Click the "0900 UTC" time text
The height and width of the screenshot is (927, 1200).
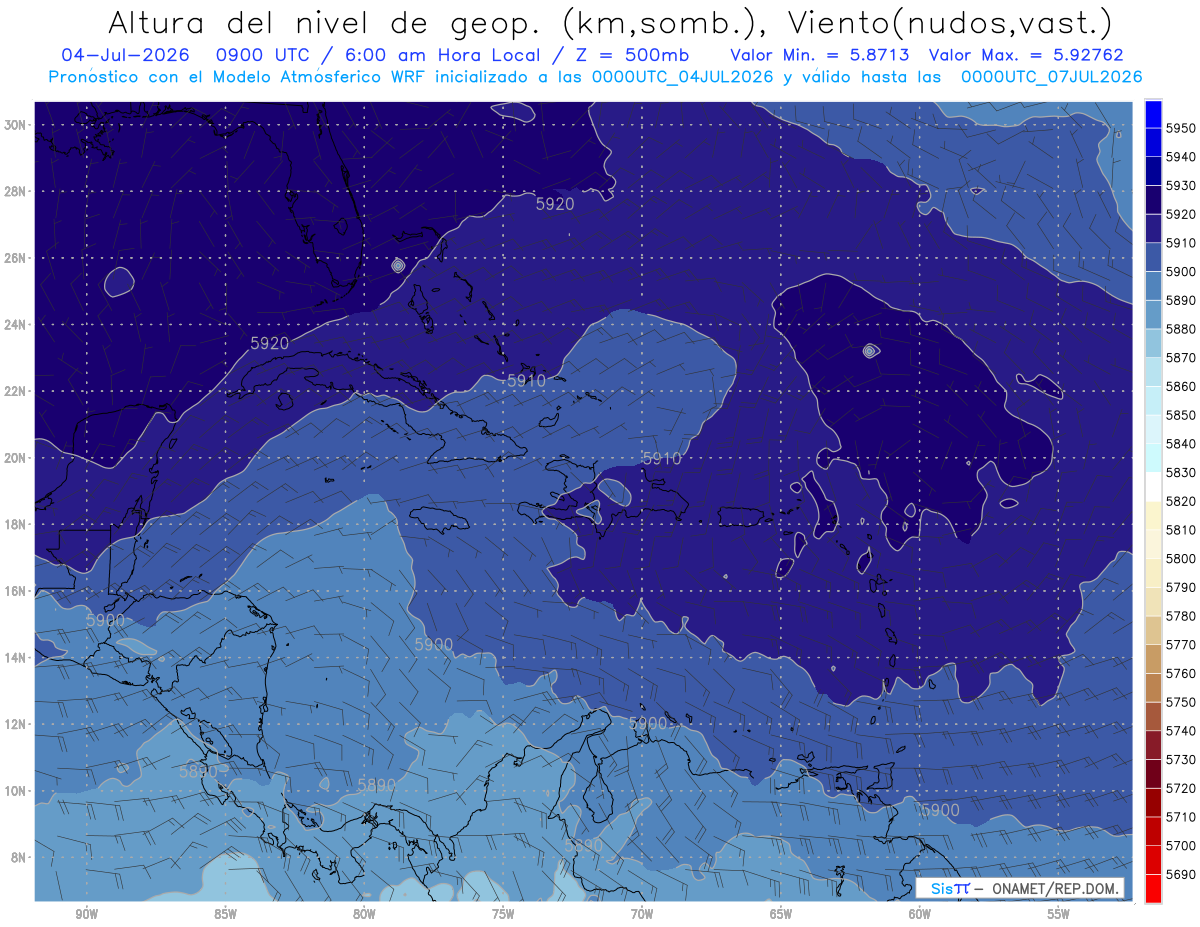272,55
